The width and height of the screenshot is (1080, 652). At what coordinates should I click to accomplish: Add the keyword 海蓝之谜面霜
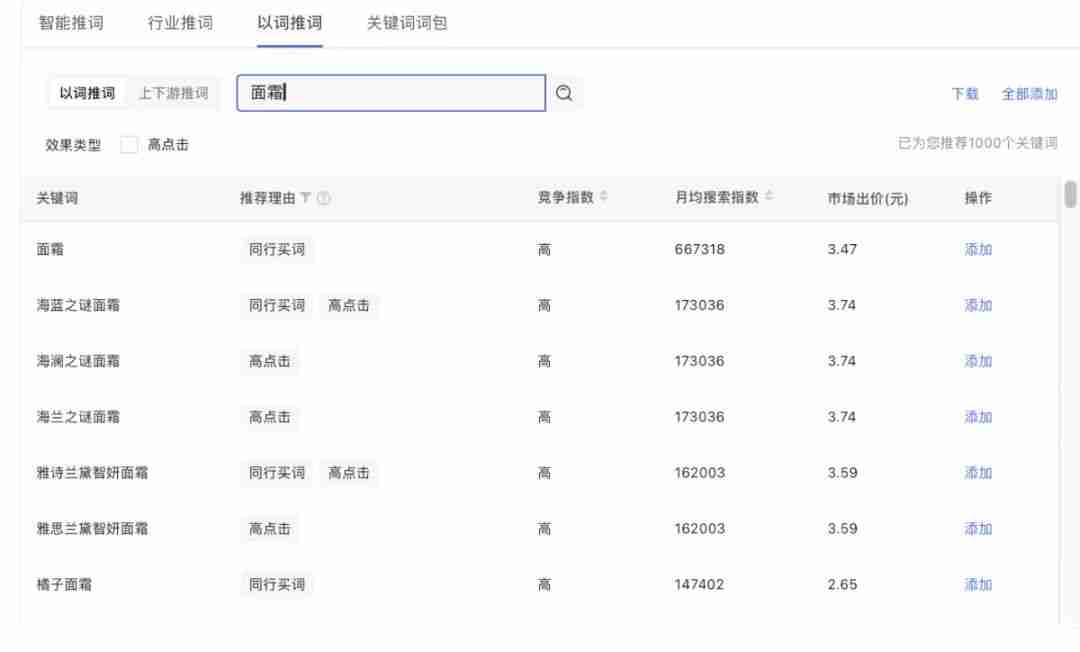coord(974,305)
